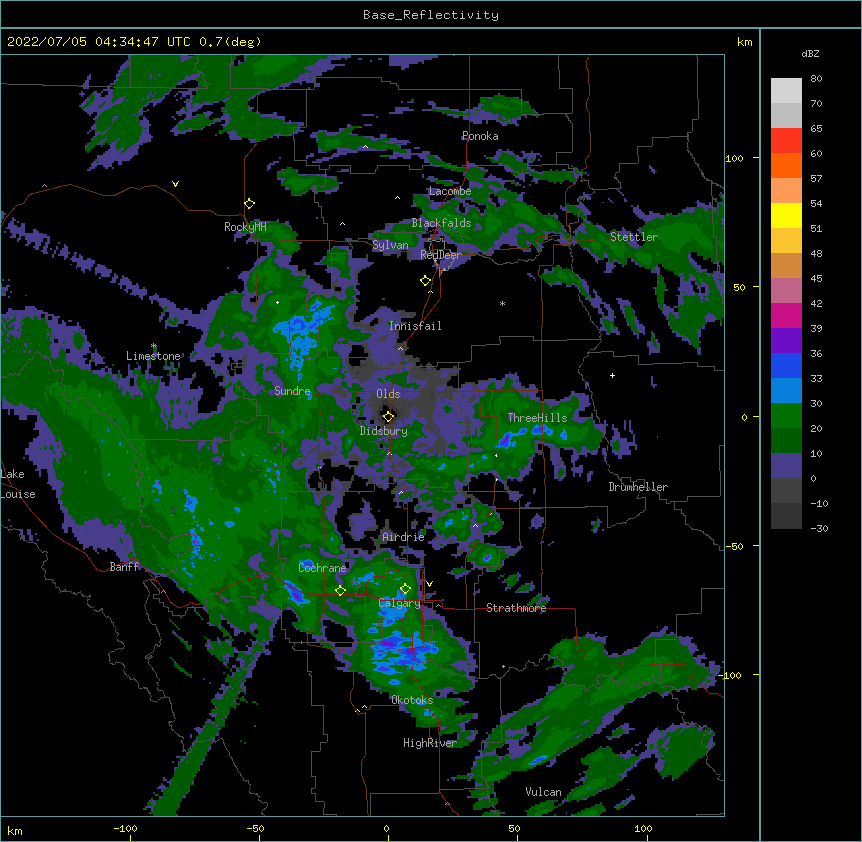This screenshot has width=862, height=842.
Task: Click the yellow diamond marker just above Calgary label
Action: point(406,589)
